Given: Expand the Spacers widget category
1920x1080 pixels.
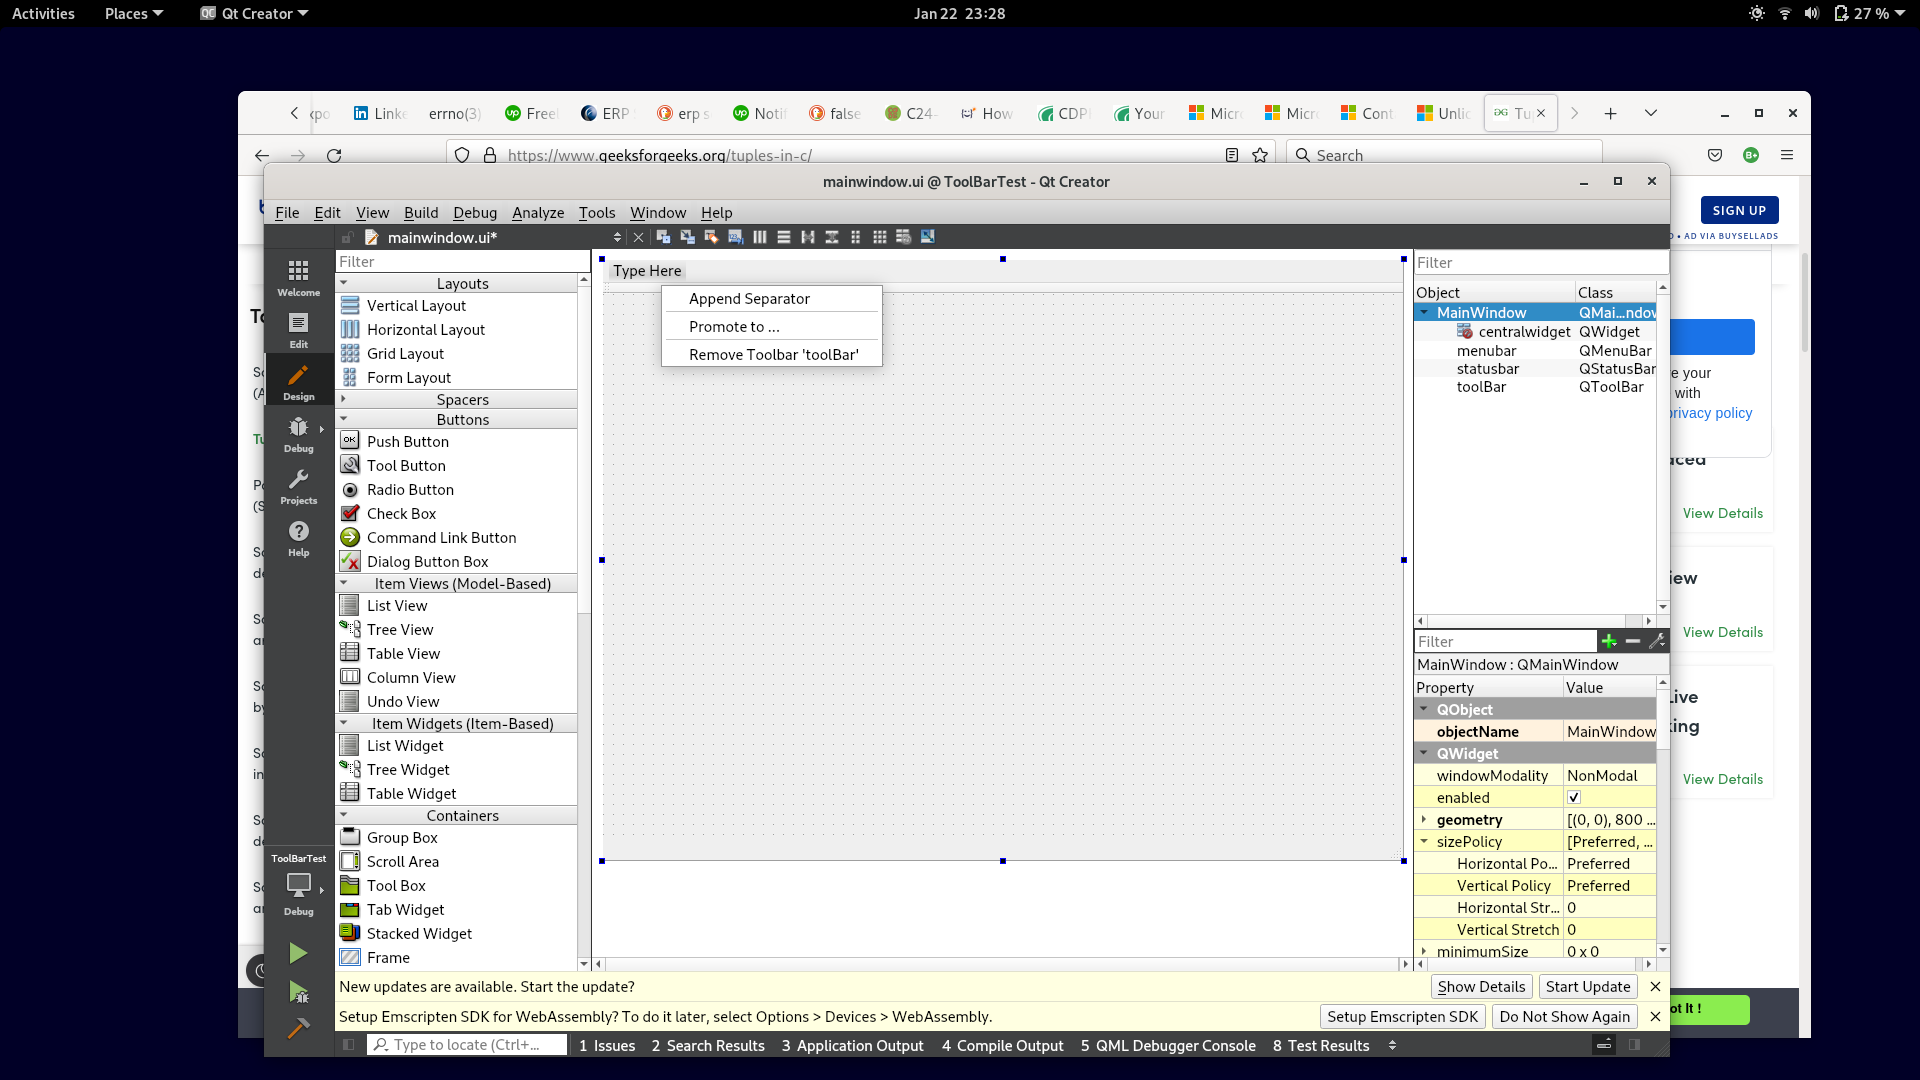Looking at the screenshot, I should tap(344, 399).
